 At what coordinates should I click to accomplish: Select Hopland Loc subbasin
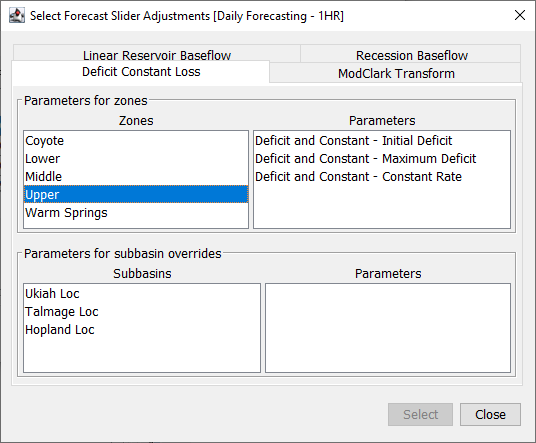click(x=142, y=330)
